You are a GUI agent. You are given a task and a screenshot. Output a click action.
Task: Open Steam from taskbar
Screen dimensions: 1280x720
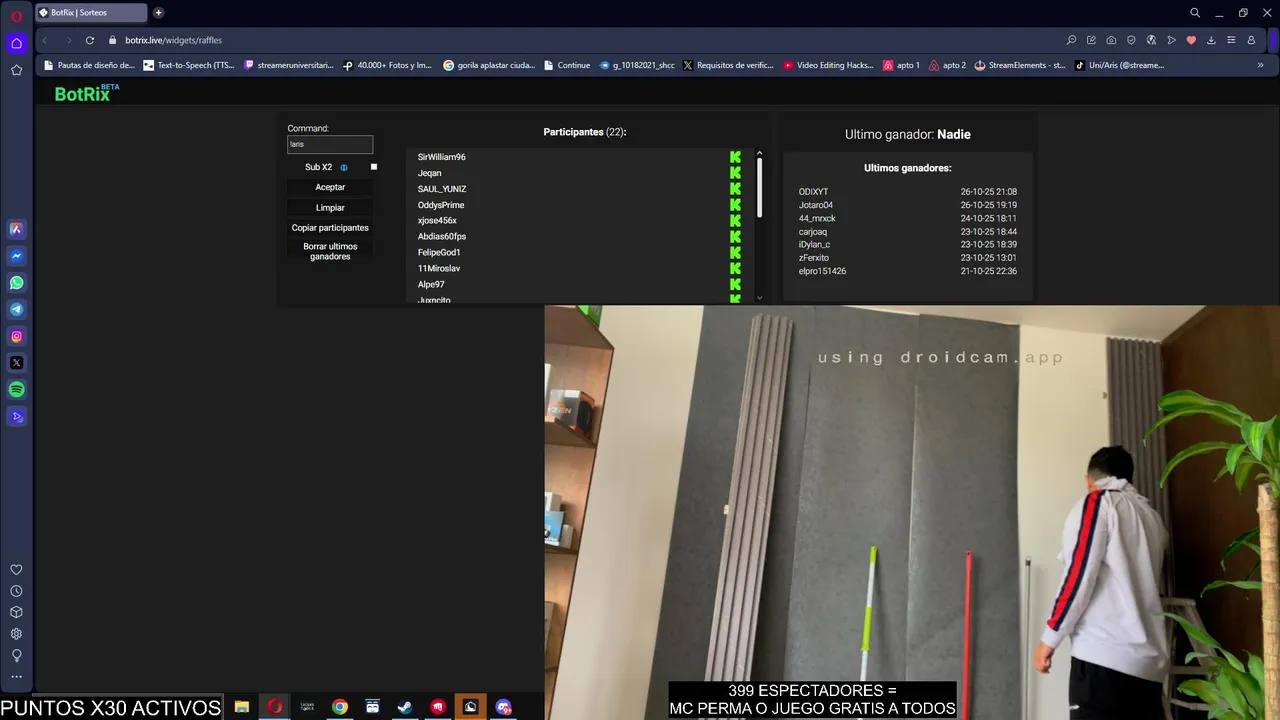coord(405,707)
